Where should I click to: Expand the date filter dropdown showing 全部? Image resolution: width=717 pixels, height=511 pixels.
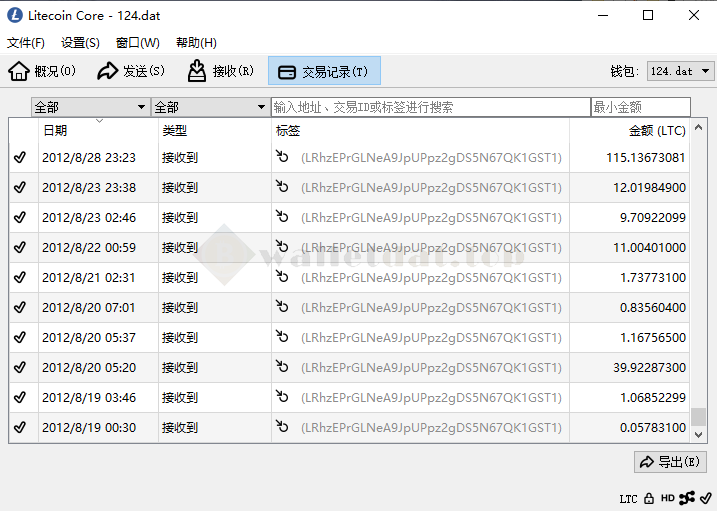pyautogui.click(x=90, y=107)
